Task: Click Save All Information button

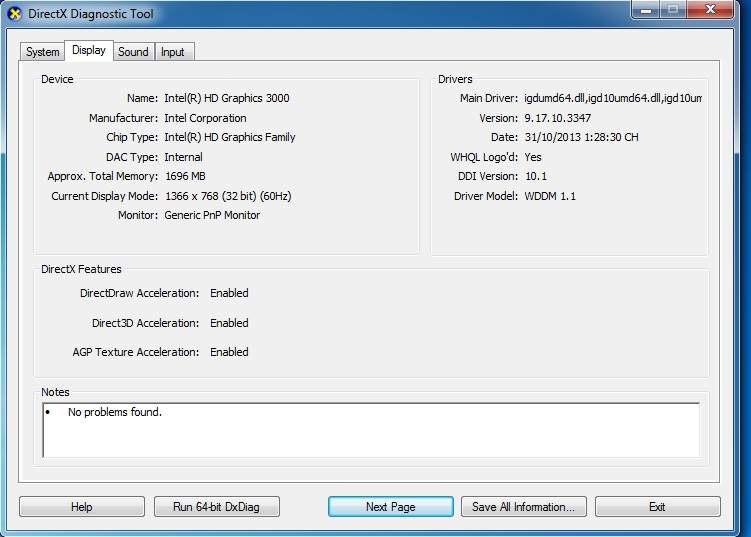Action: pyautogui.click(x=523, y=506)
